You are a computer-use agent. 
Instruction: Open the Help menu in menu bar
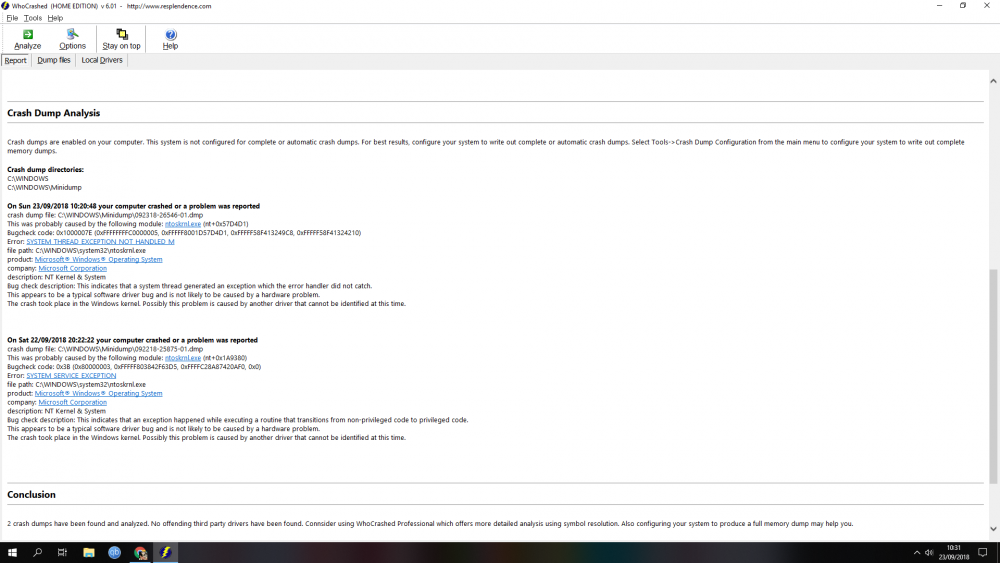point(55,18)
